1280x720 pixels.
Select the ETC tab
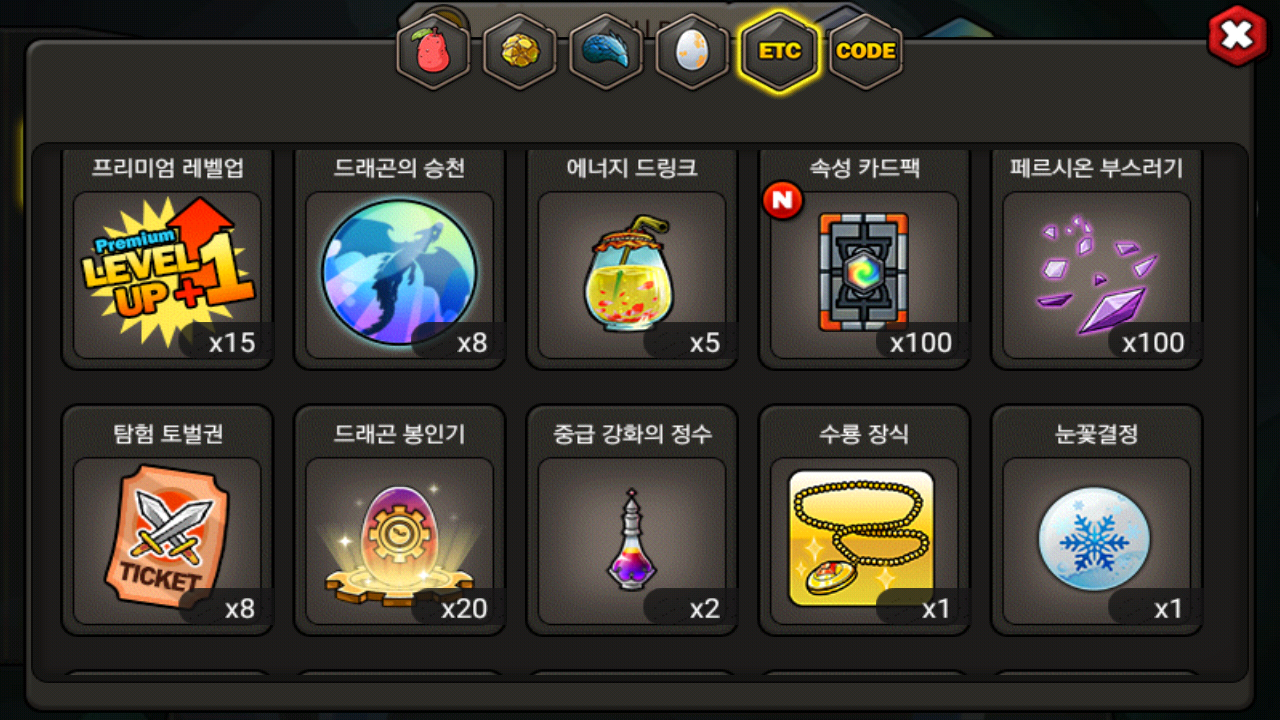tap(779, 52)
